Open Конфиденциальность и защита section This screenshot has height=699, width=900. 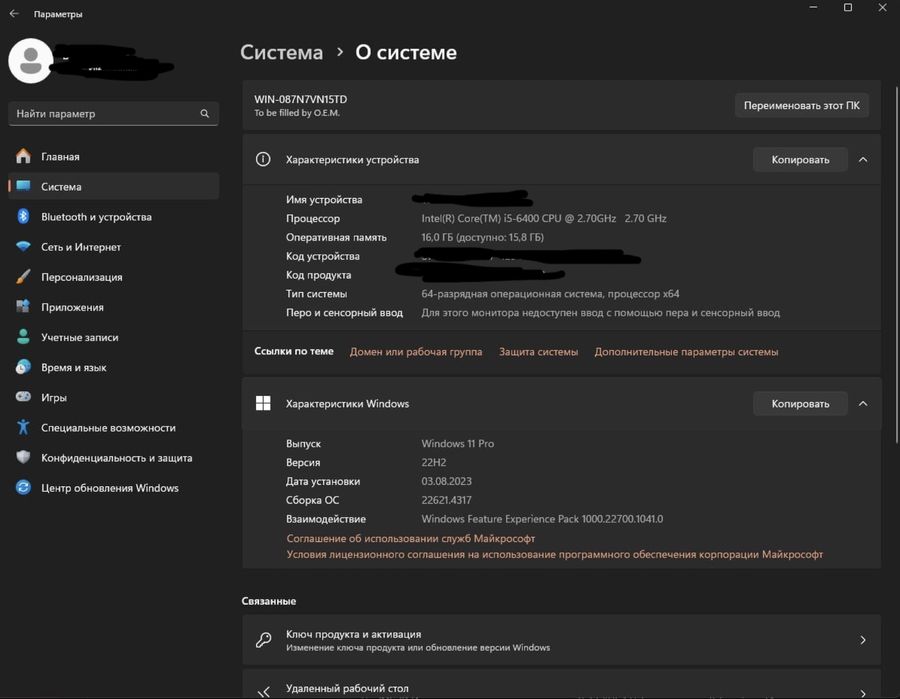click(x=116, y=458)
